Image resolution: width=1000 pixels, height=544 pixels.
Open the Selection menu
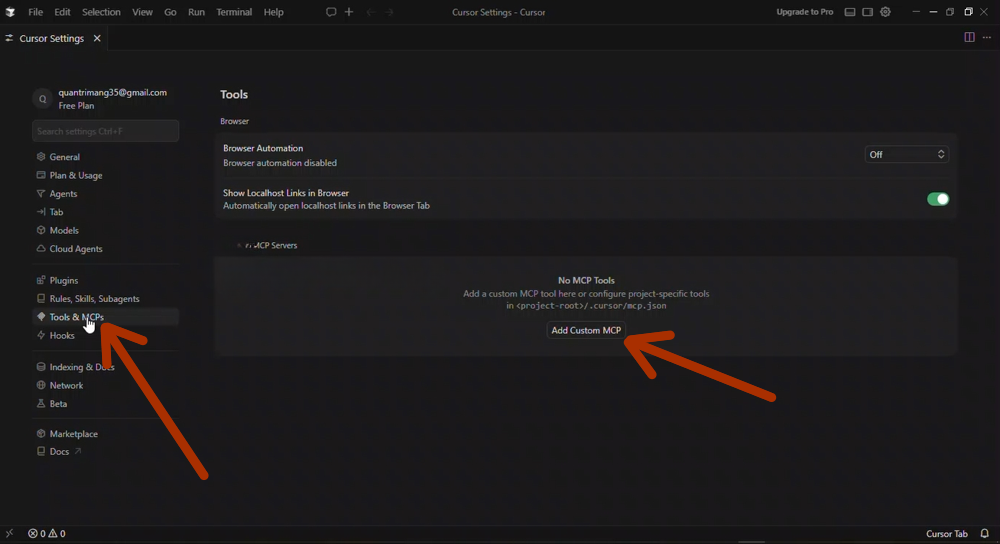click(x=101, y=12)
